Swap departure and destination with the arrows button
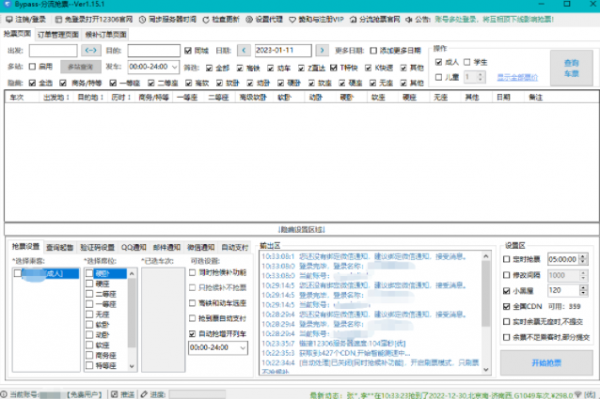Viewport: 600px width, 399px height. (x=91, y=50)
